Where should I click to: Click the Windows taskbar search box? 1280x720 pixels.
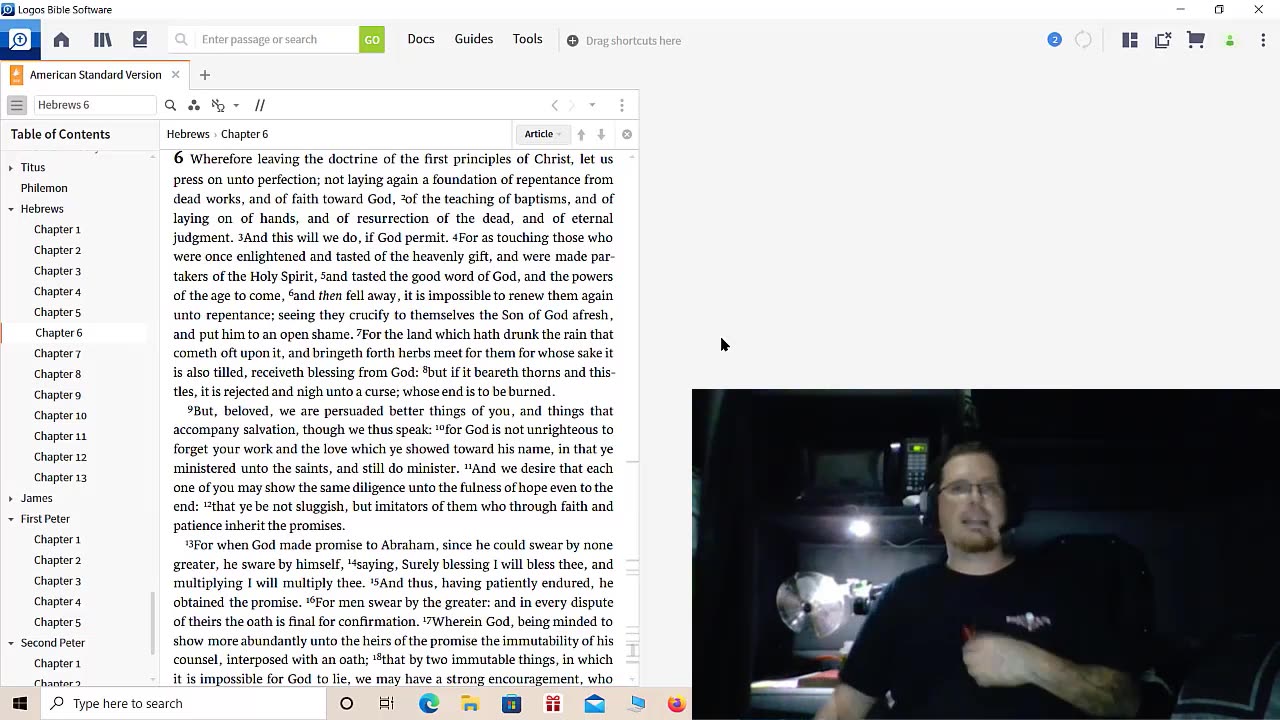pos(185,704)
